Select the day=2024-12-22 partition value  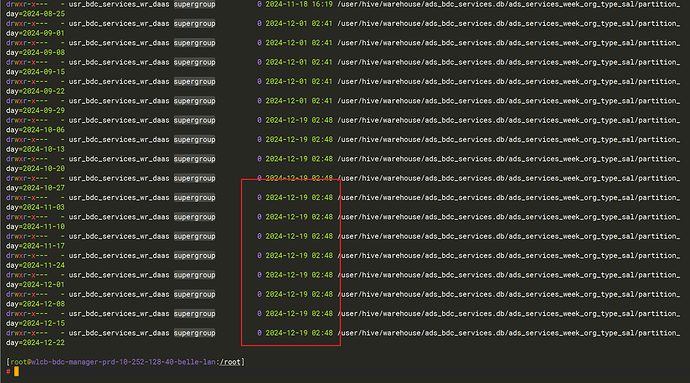pos(35,343)
